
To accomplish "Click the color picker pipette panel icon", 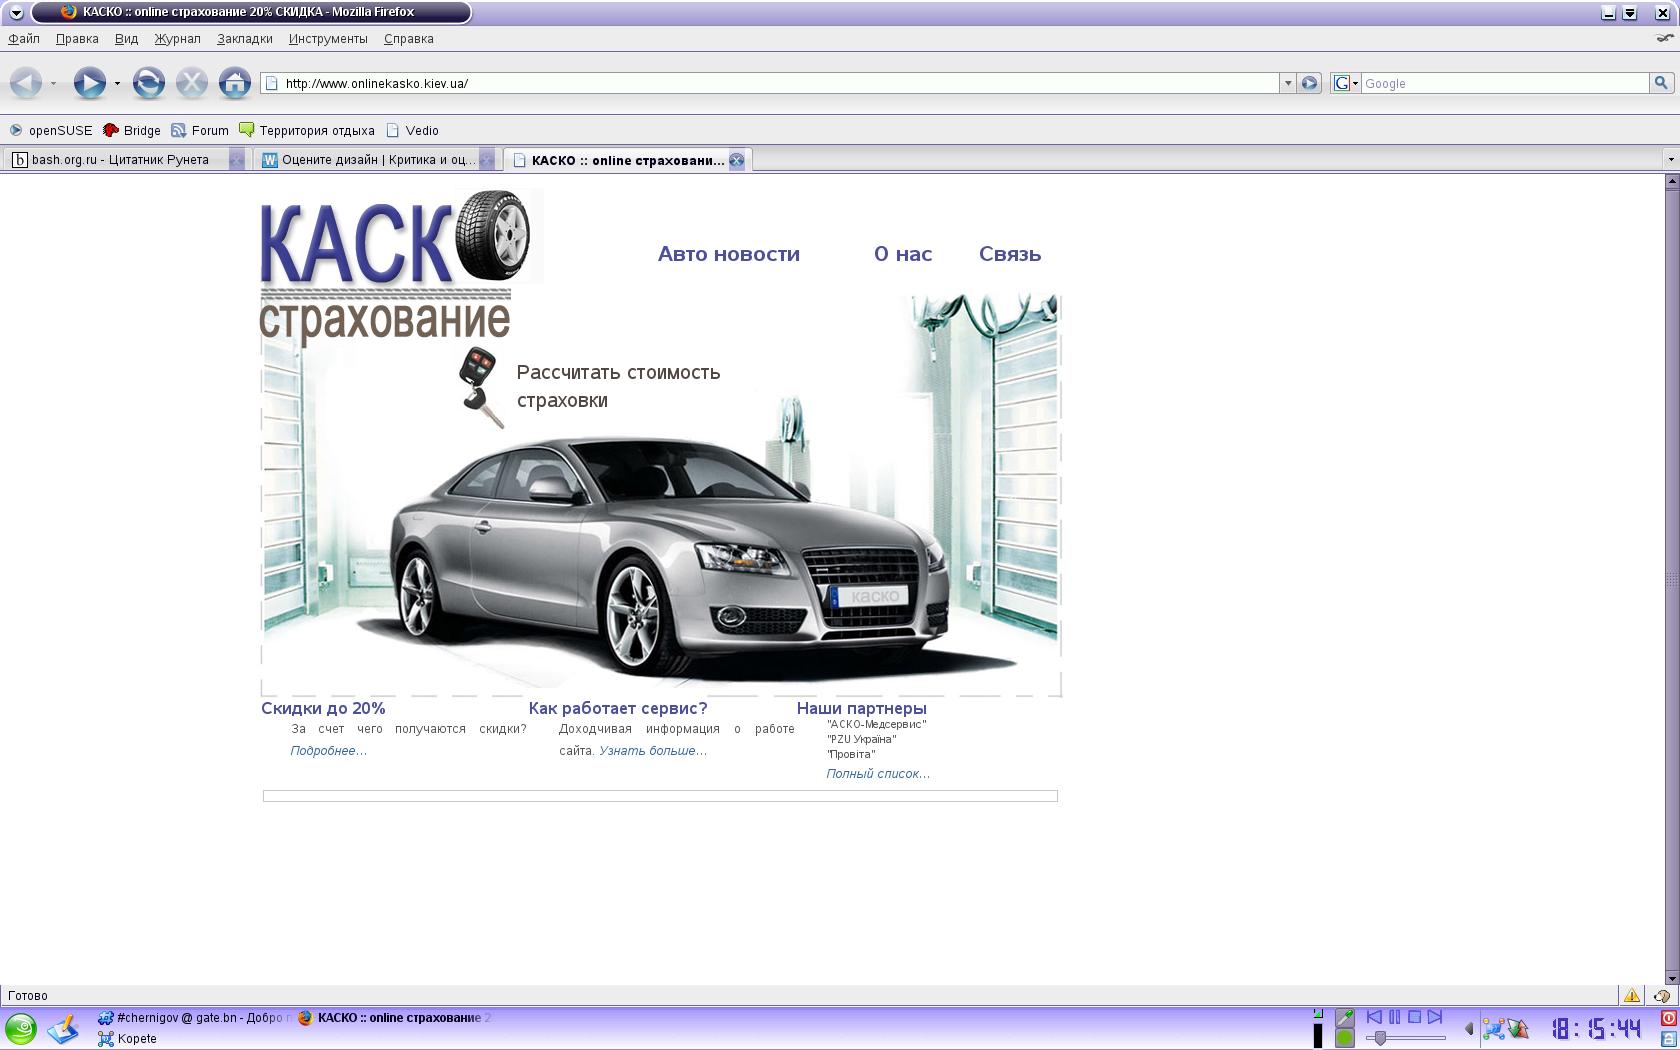I will click(x=1345, y=1018).
